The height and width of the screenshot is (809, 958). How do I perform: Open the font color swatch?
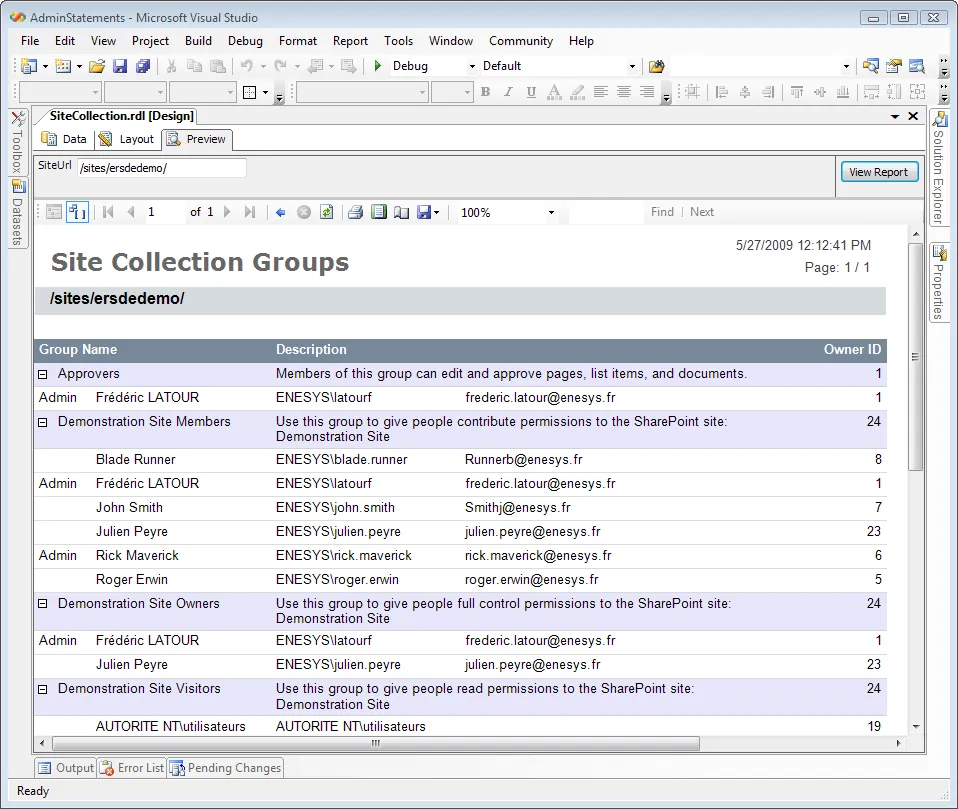point(553,92)
